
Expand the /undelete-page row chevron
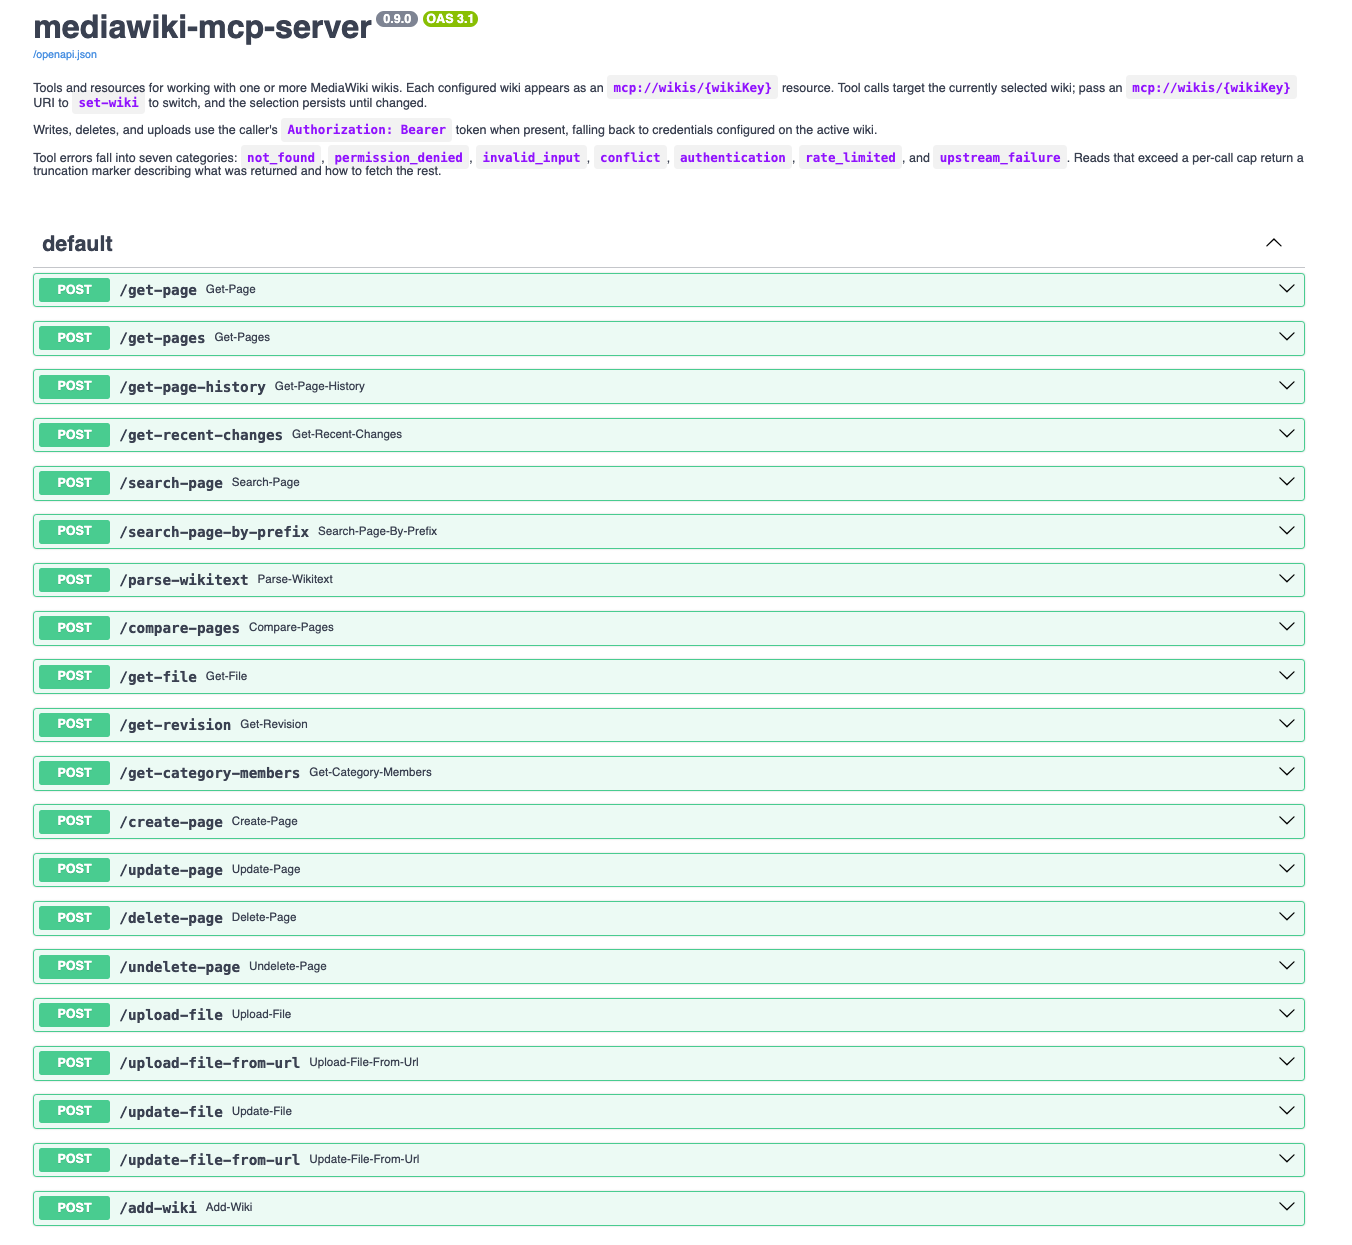pos(1287,966)
